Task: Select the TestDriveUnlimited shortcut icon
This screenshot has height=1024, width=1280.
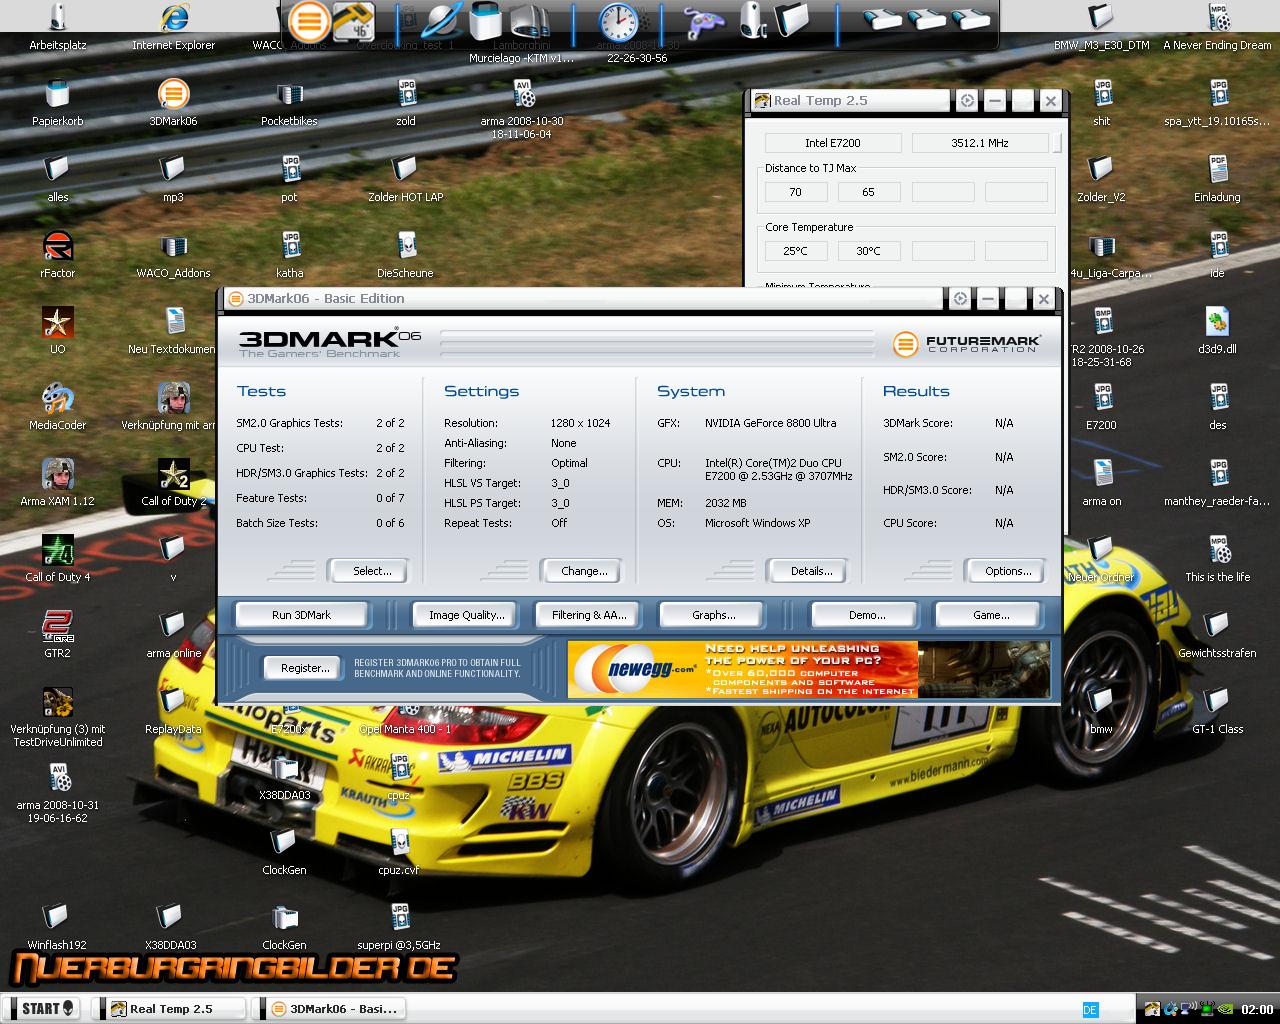Action: 58,717
